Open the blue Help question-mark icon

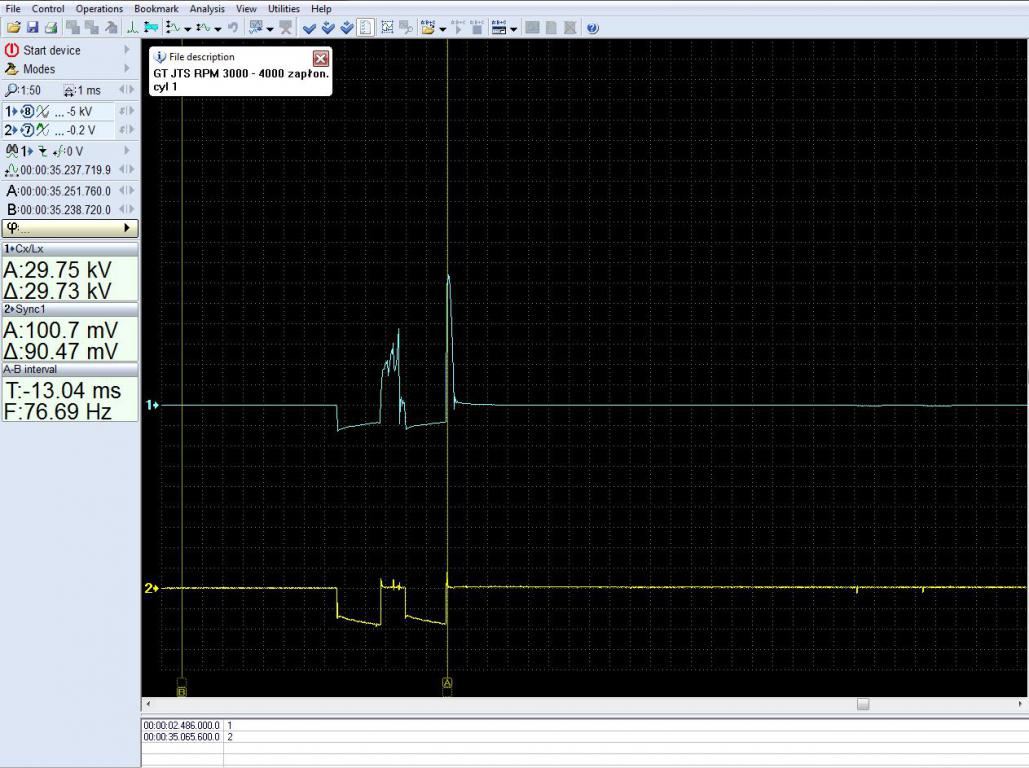pyautogui.click(x=593, y=28)
